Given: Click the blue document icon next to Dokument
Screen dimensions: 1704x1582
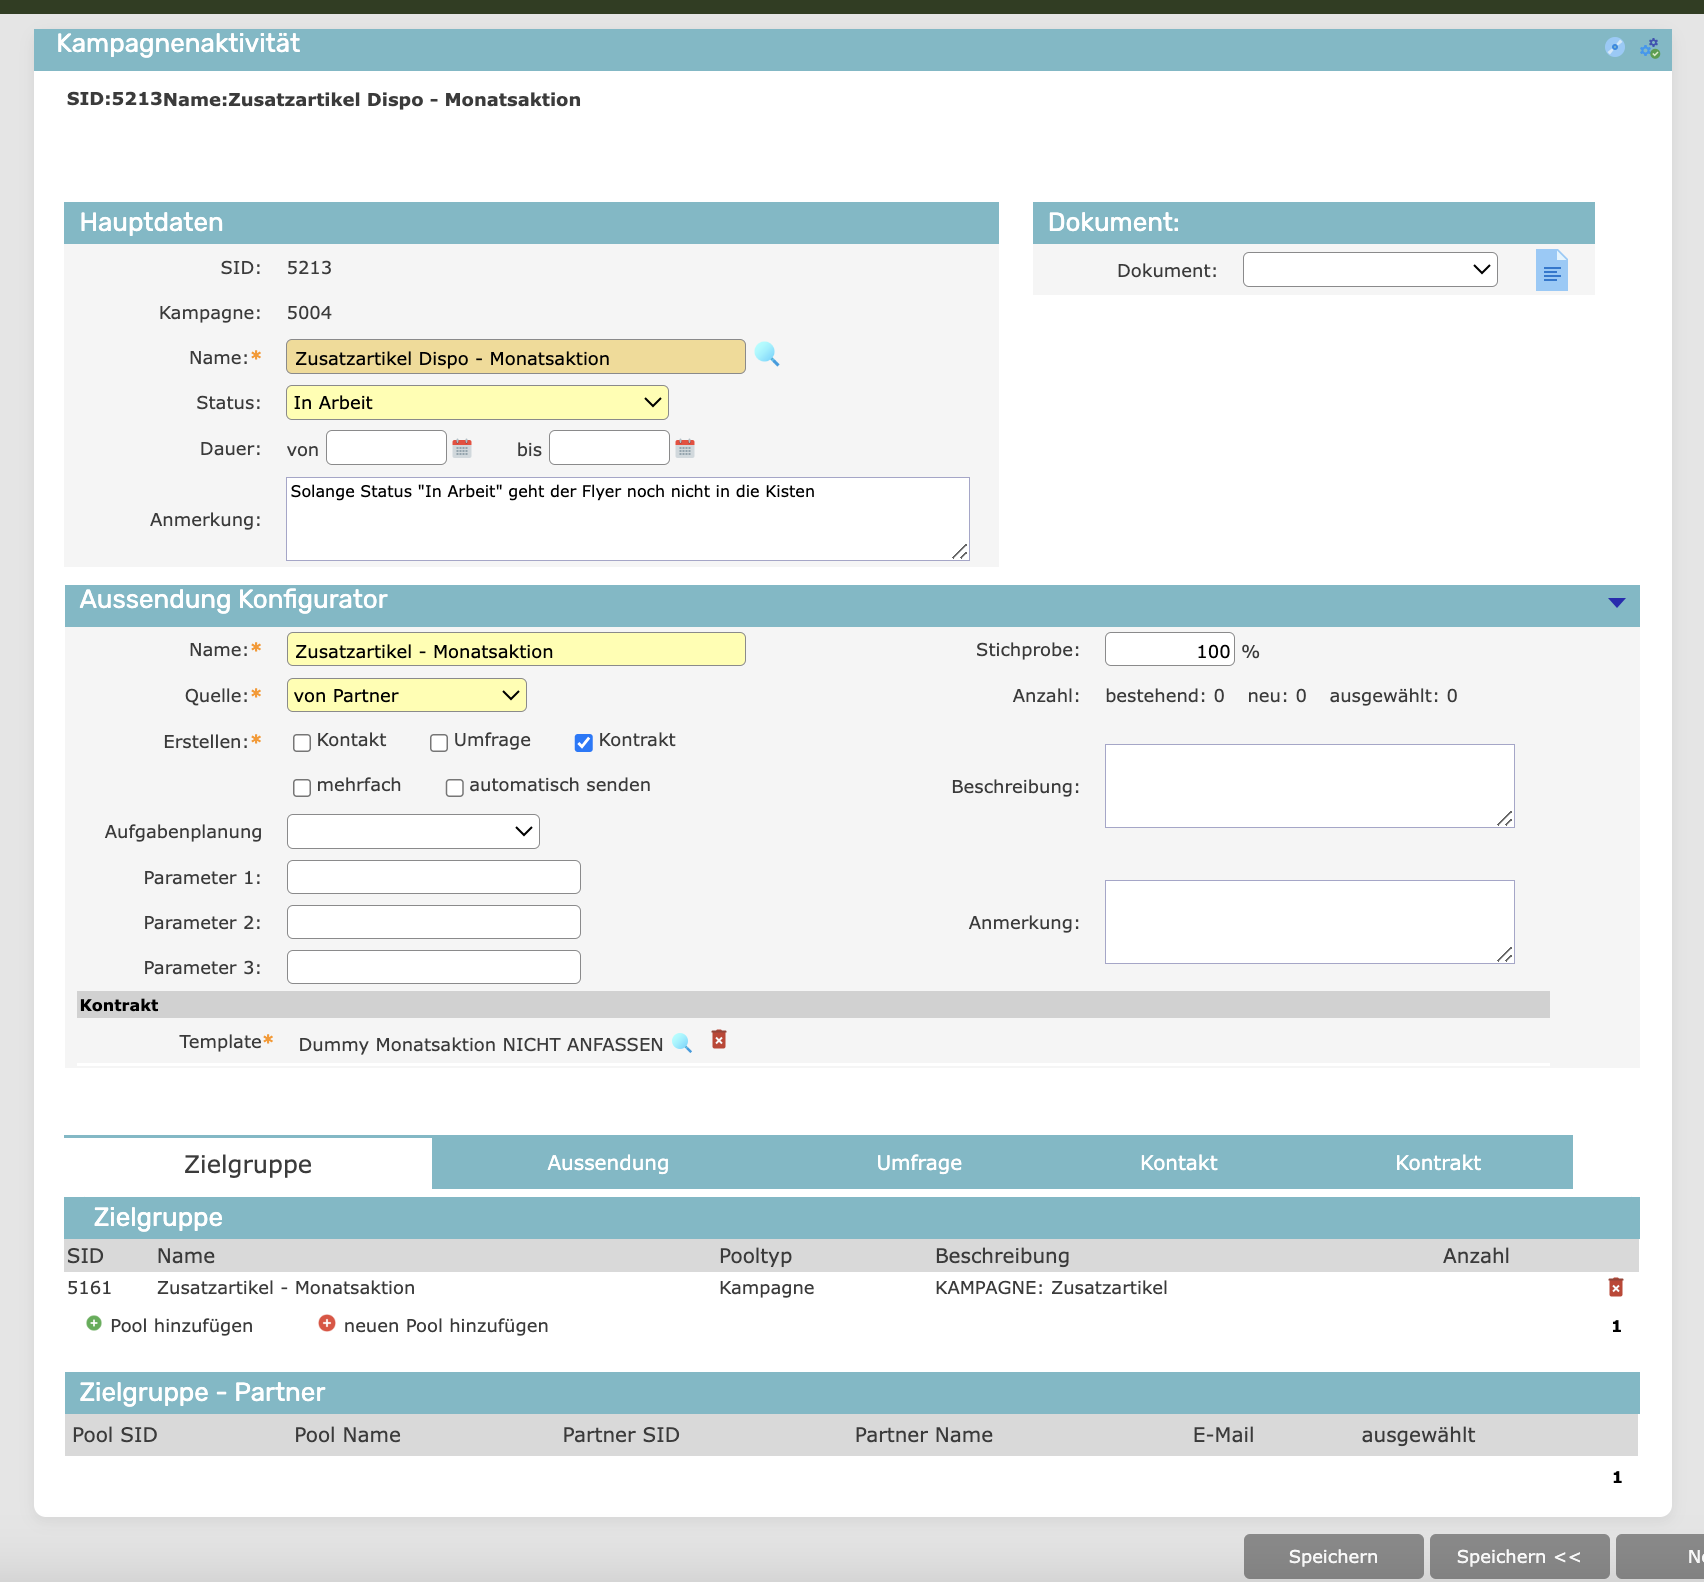Looking at the screenshot, I should pos(1551,271).
